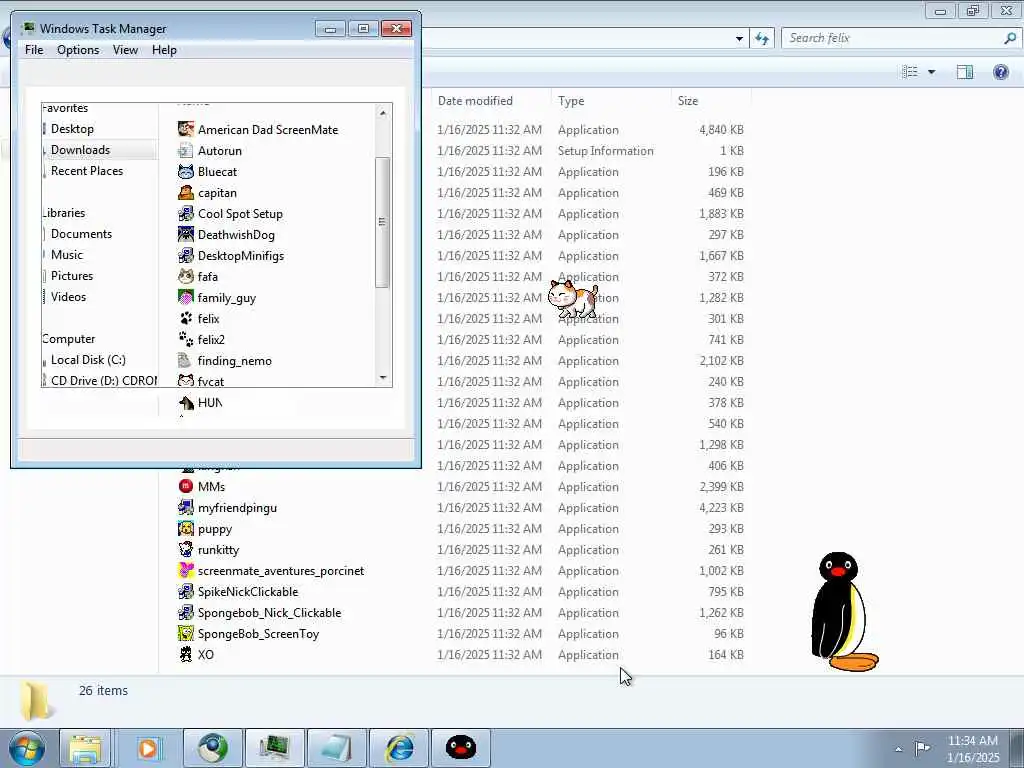Select the XO skull icon
Screen dimensions: 1024x768
pos(186,654)
